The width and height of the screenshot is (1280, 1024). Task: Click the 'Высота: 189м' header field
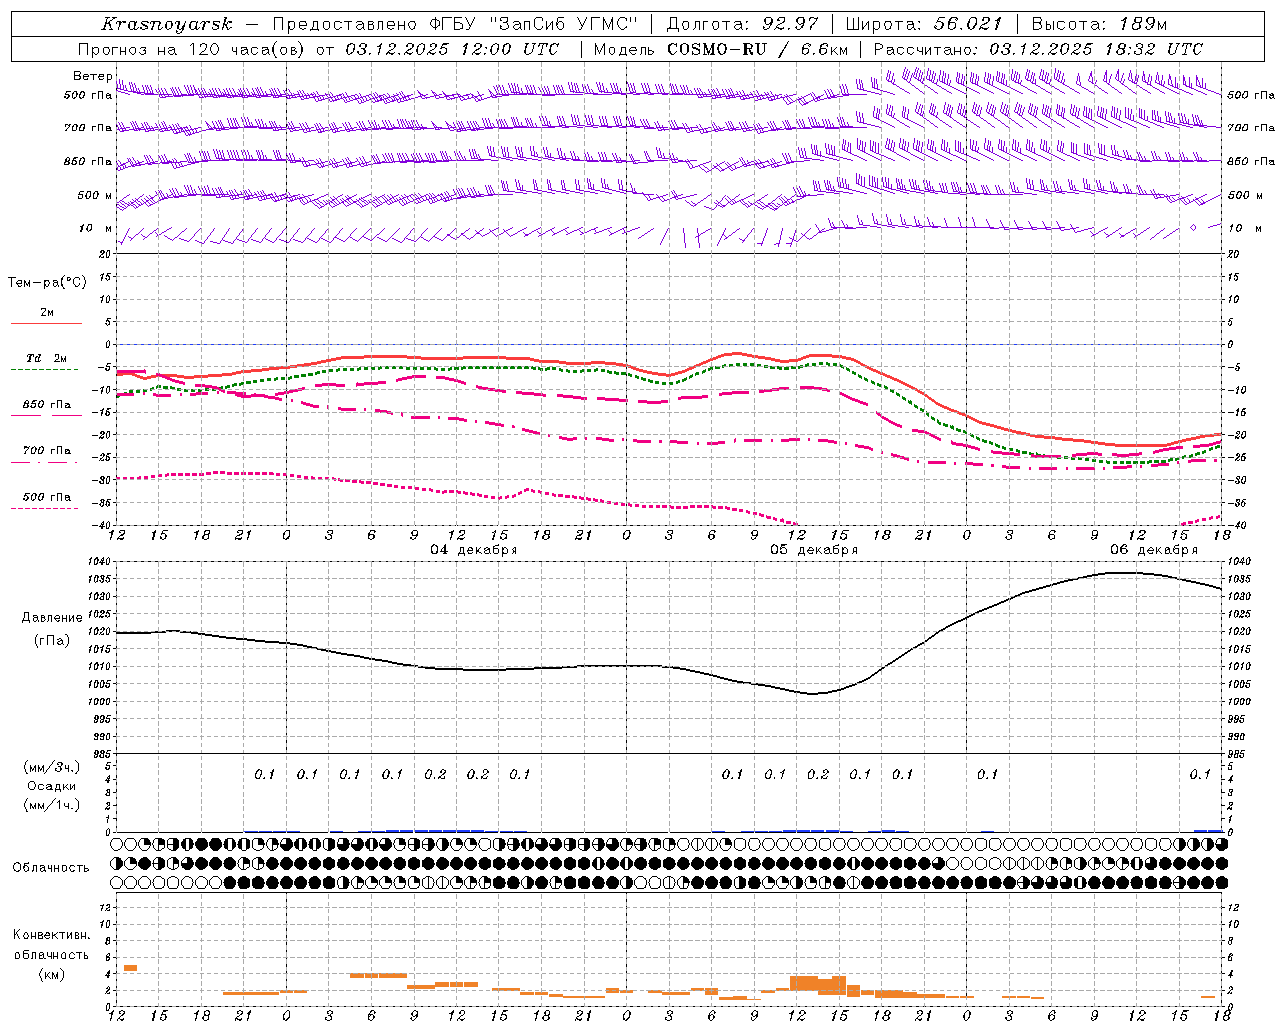(x=1099, y=24)
